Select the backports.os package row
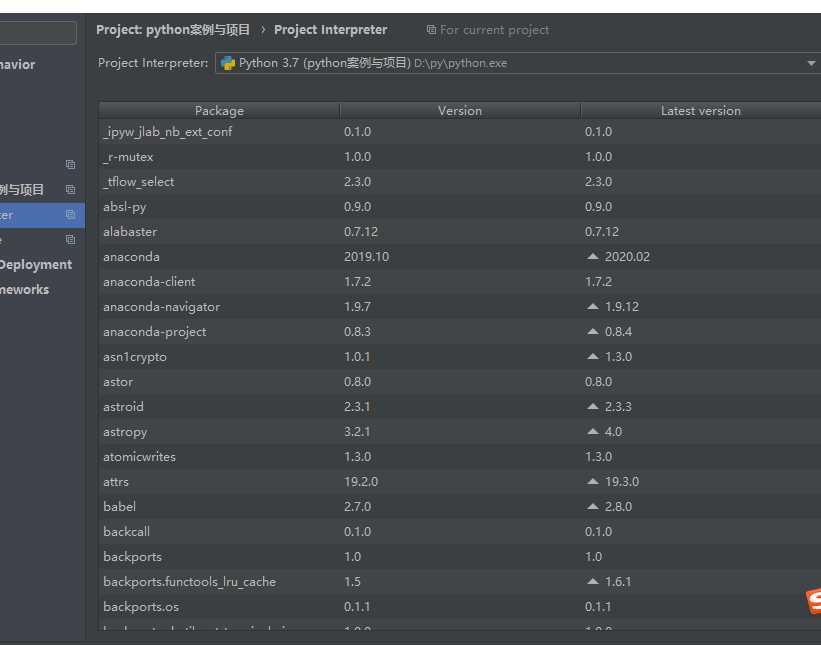 (x=460, y=607)
